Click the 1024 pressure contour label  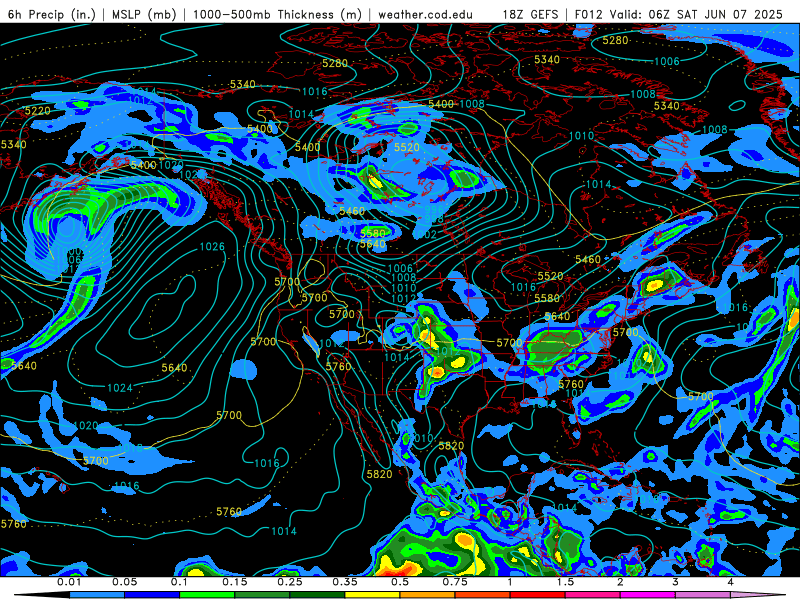click(120, 388)
